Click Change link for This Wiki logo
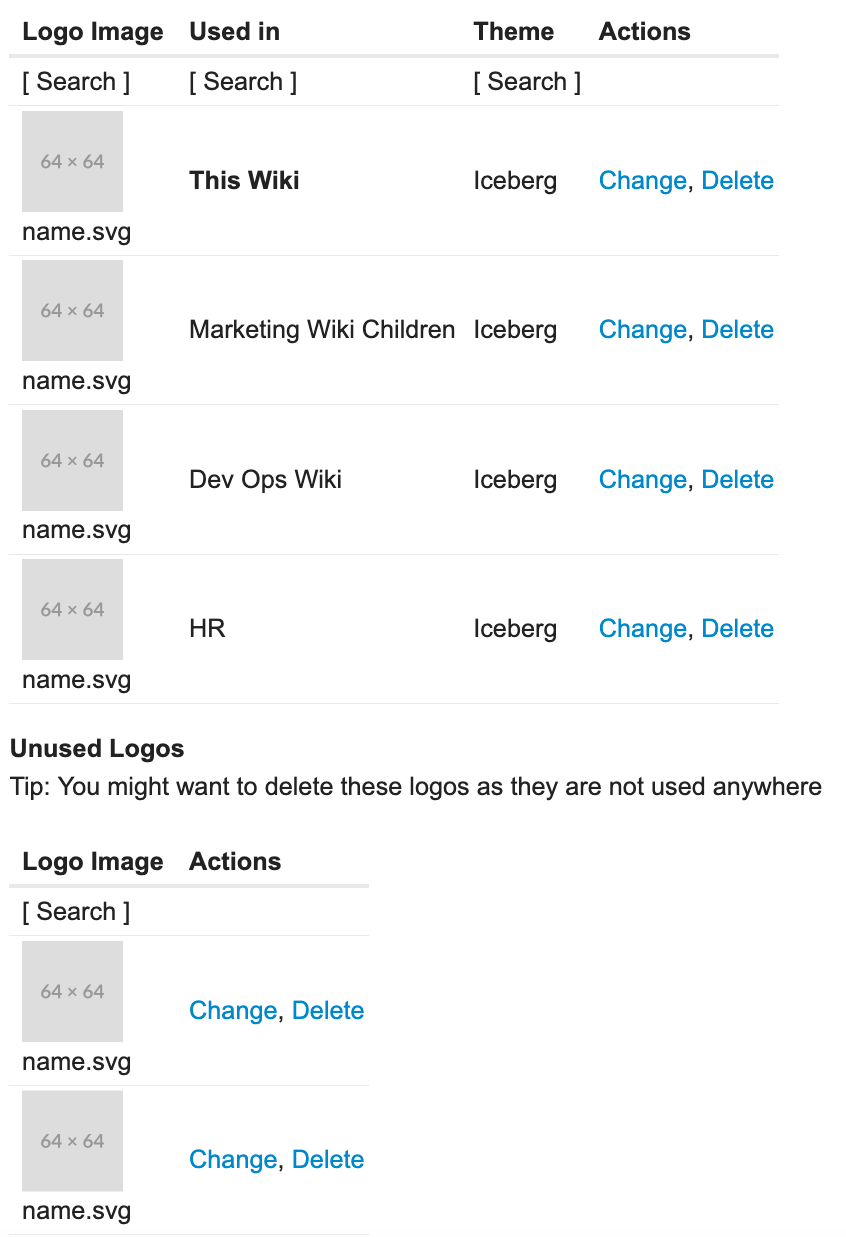Viewport: 846px width, 1237px height. 642,181
